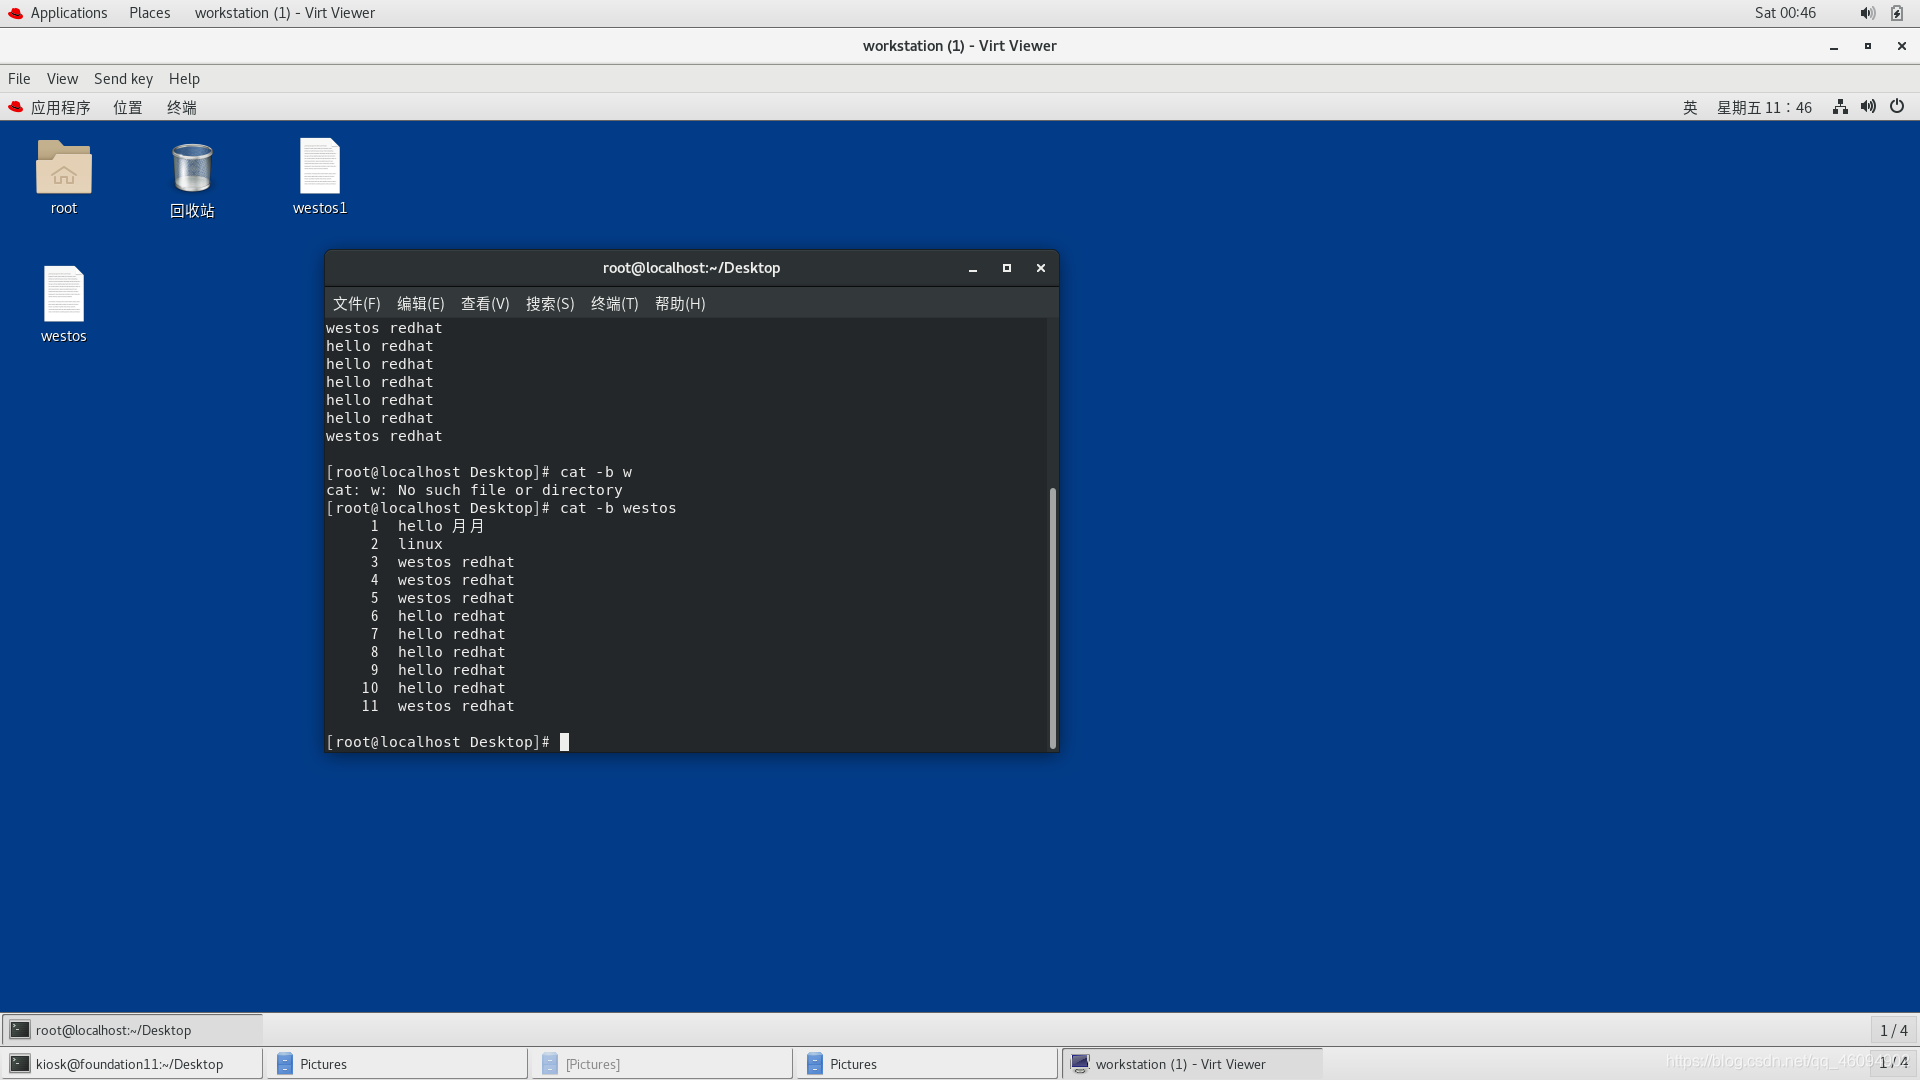Click guest network status icon
1920x1080 pixels.
coord(1840,107)
